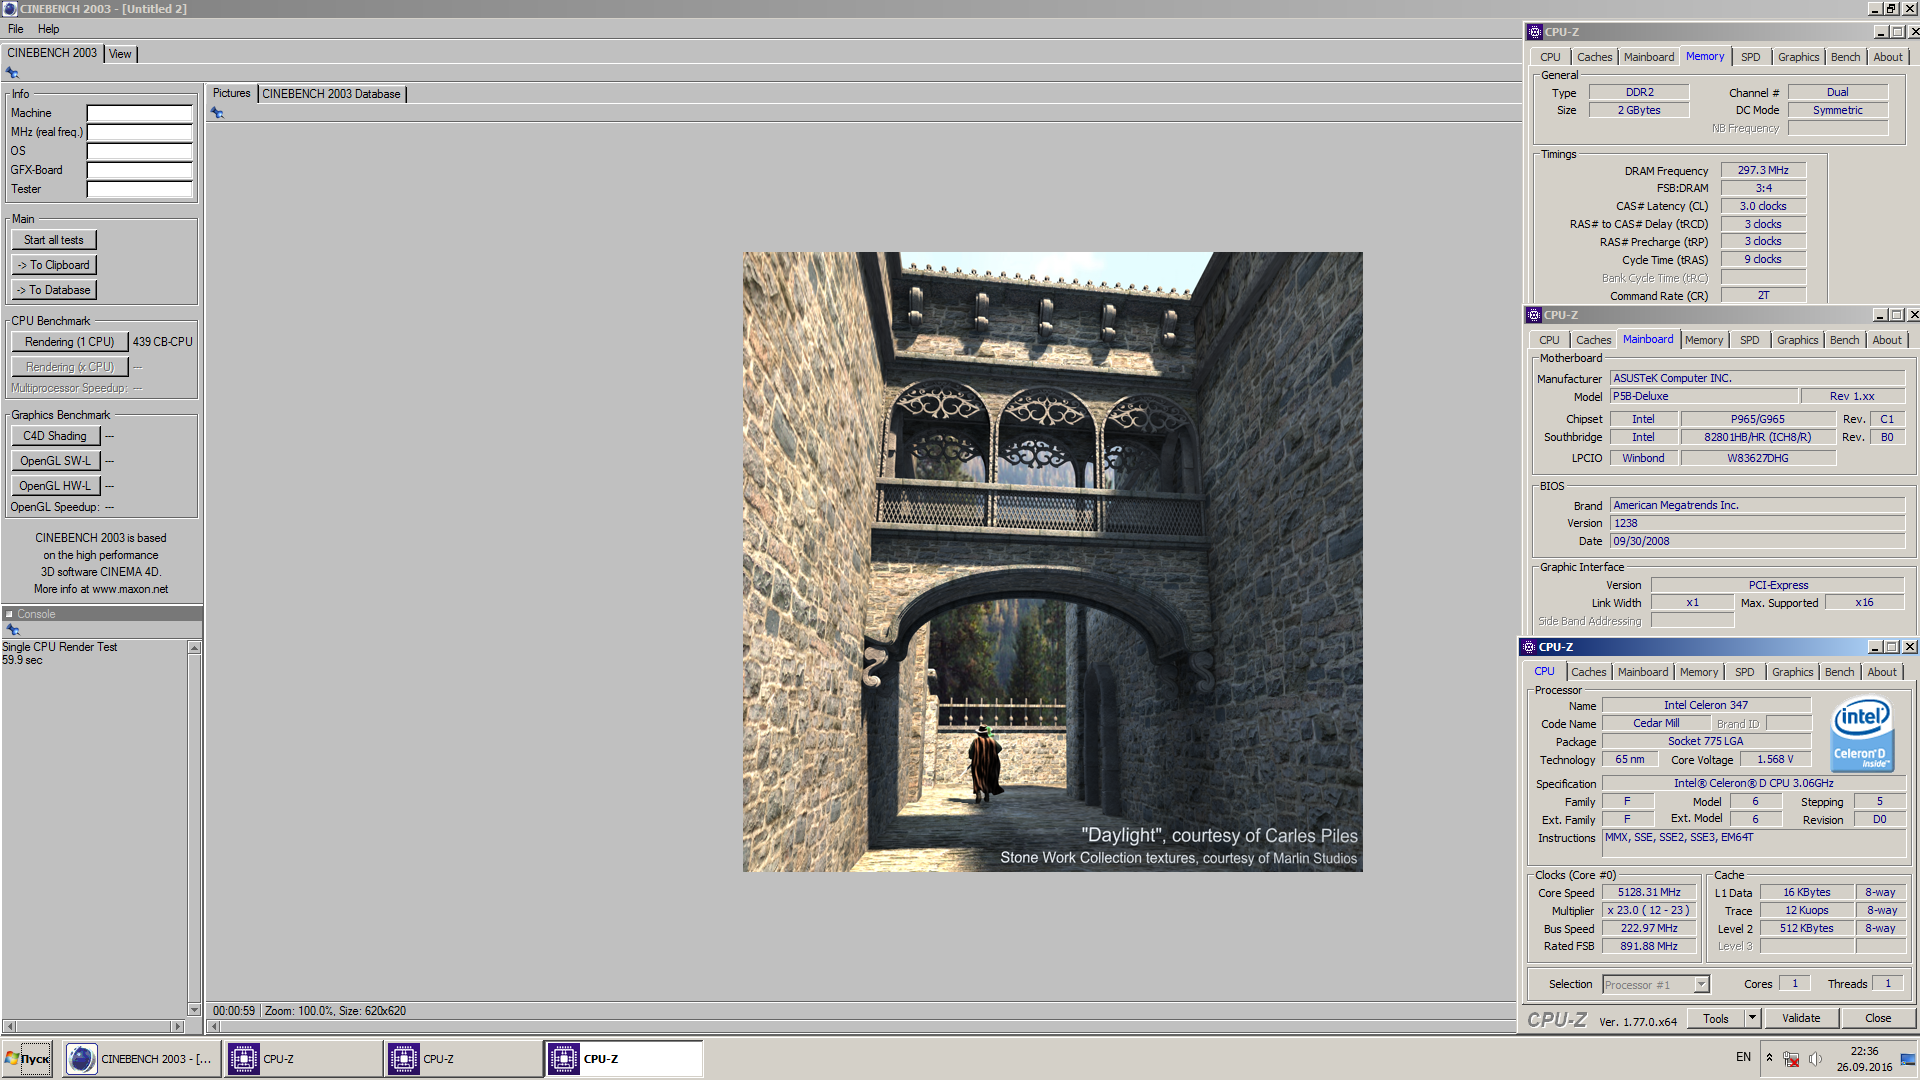This screenshot has width=1920, height=1080.
Task: Click the To Clipboard button
Action: 54,265
